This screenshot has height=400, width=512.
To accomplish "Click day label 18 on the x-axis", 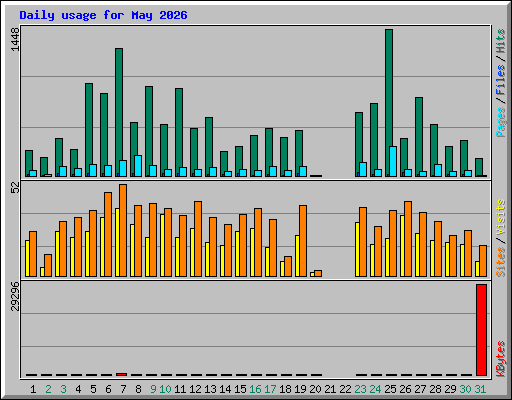I will coord(285,389).
